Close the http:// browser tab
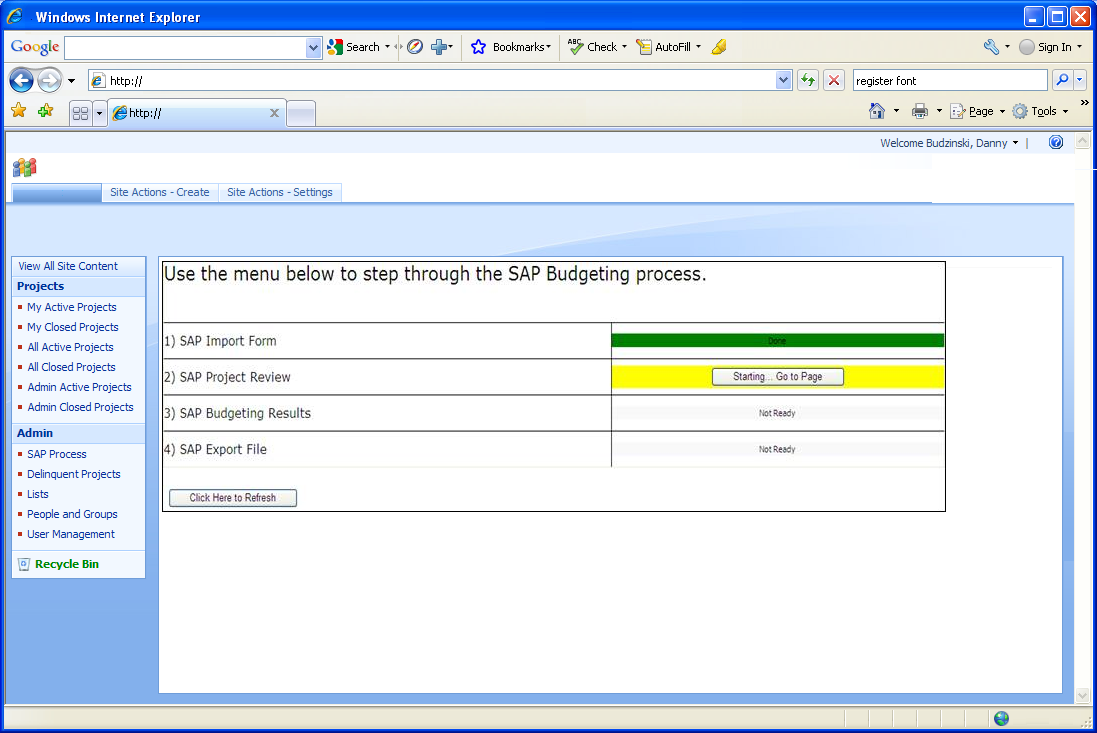The height and width of the screenshot is (733, 1097). tap(274, 113)
